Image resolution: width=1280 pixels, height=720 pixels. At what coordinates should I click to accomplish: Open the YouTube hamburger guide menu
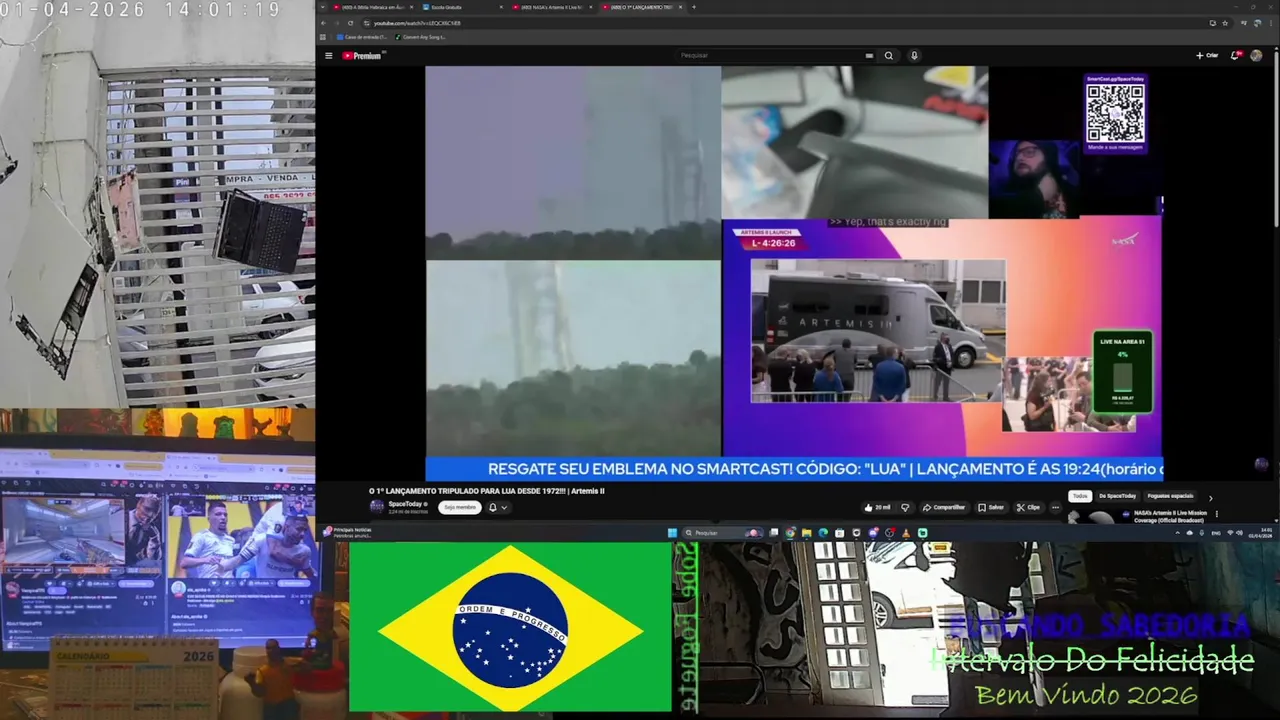coord(328,56)
